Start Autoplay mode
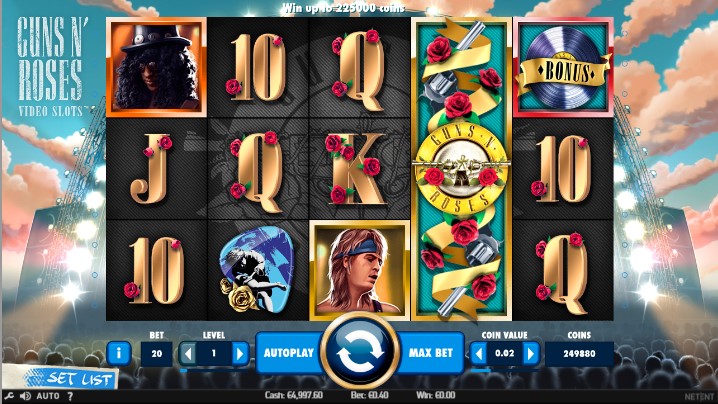 click(x=289, y=353)
